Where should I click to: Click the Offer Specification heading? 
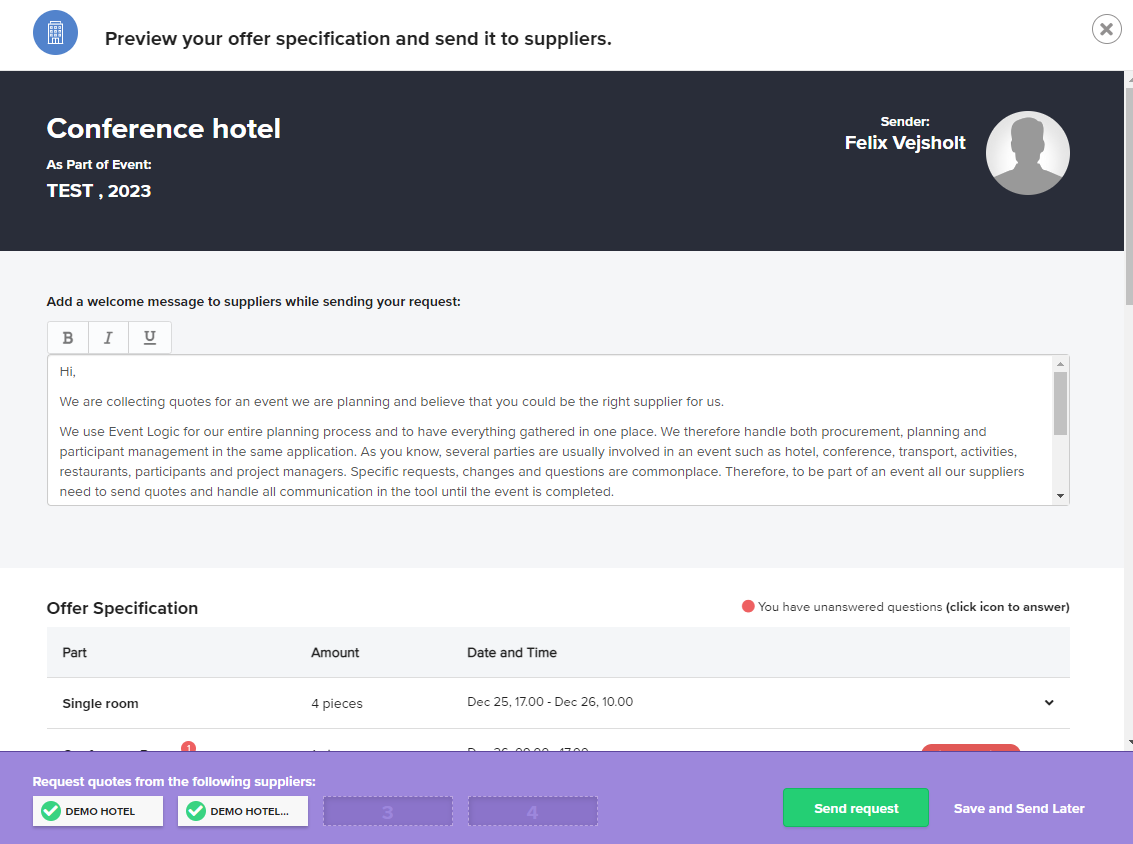click(x=122, y=608)
